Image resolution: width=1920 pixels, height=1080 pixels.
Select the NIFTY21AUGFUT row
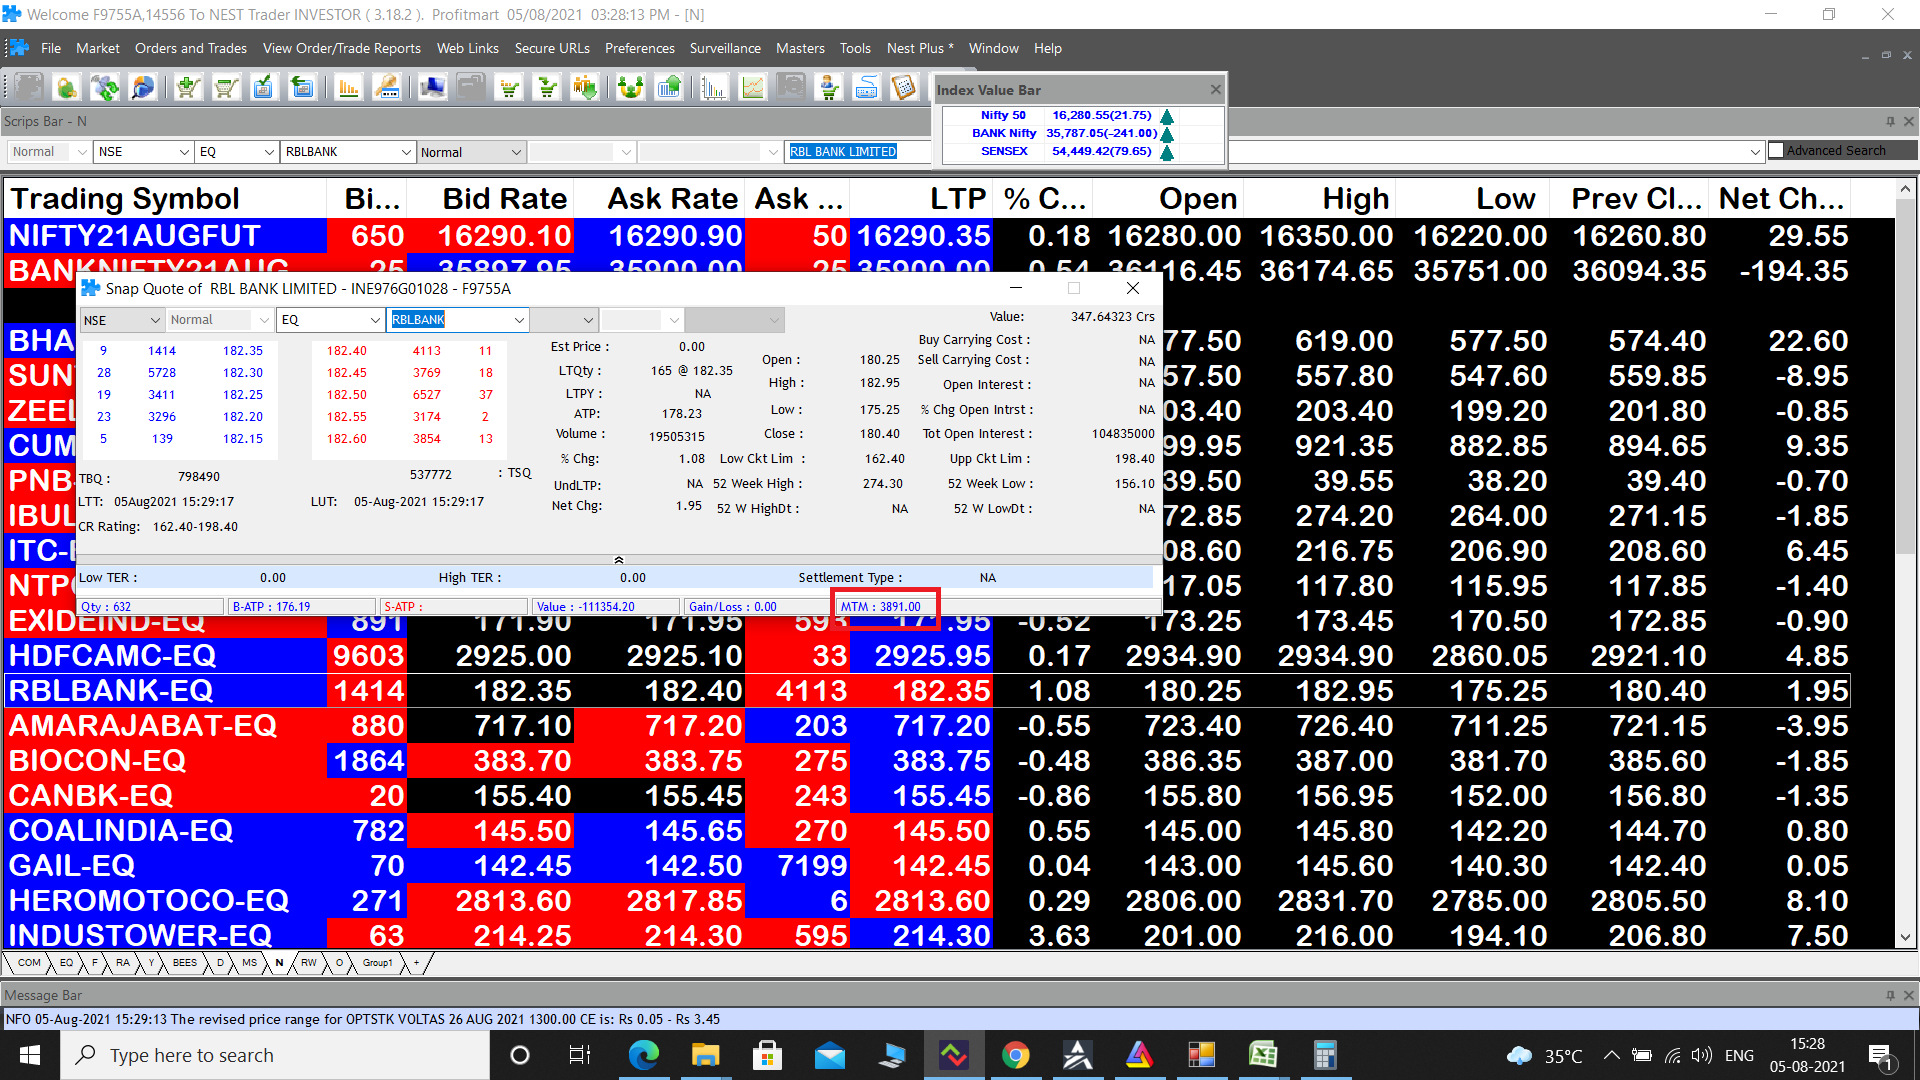tap(928, 236)
